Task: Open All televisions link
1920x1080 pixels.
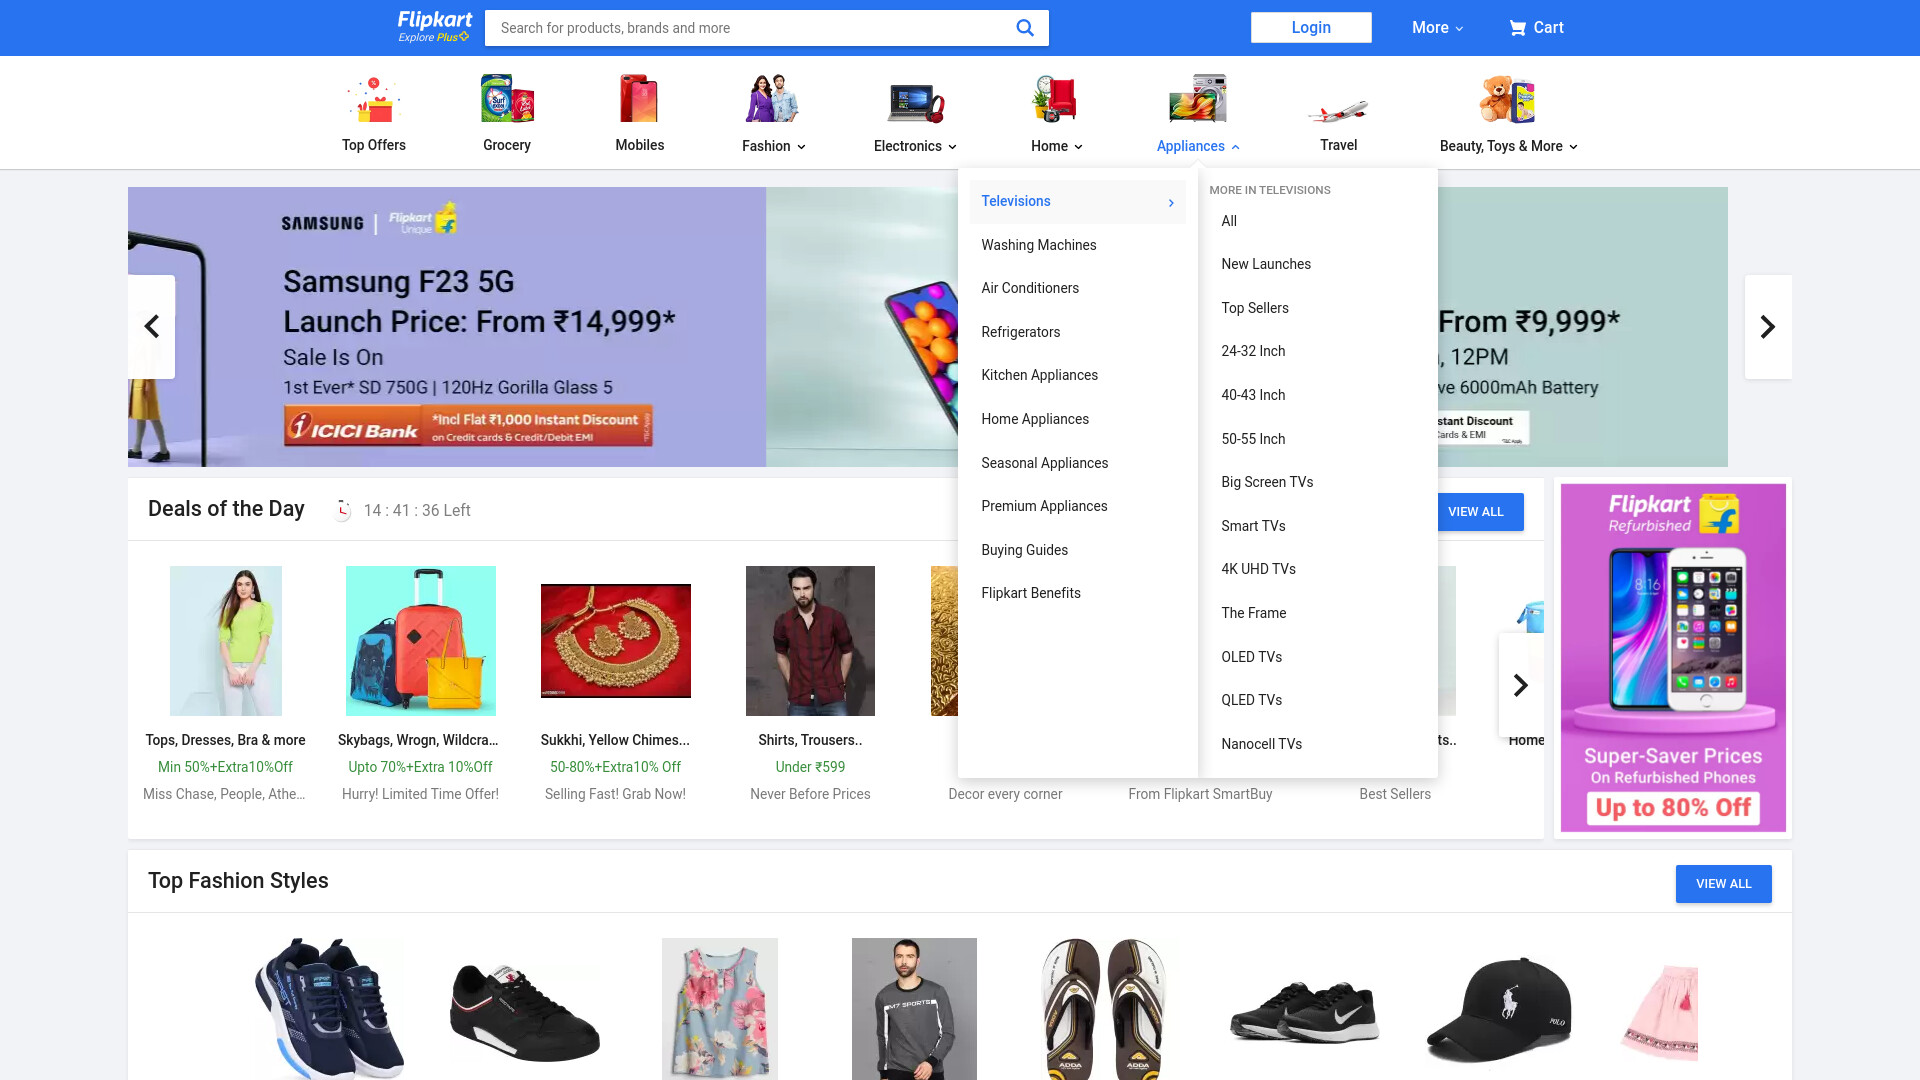Action: (x=1229, y=221)
